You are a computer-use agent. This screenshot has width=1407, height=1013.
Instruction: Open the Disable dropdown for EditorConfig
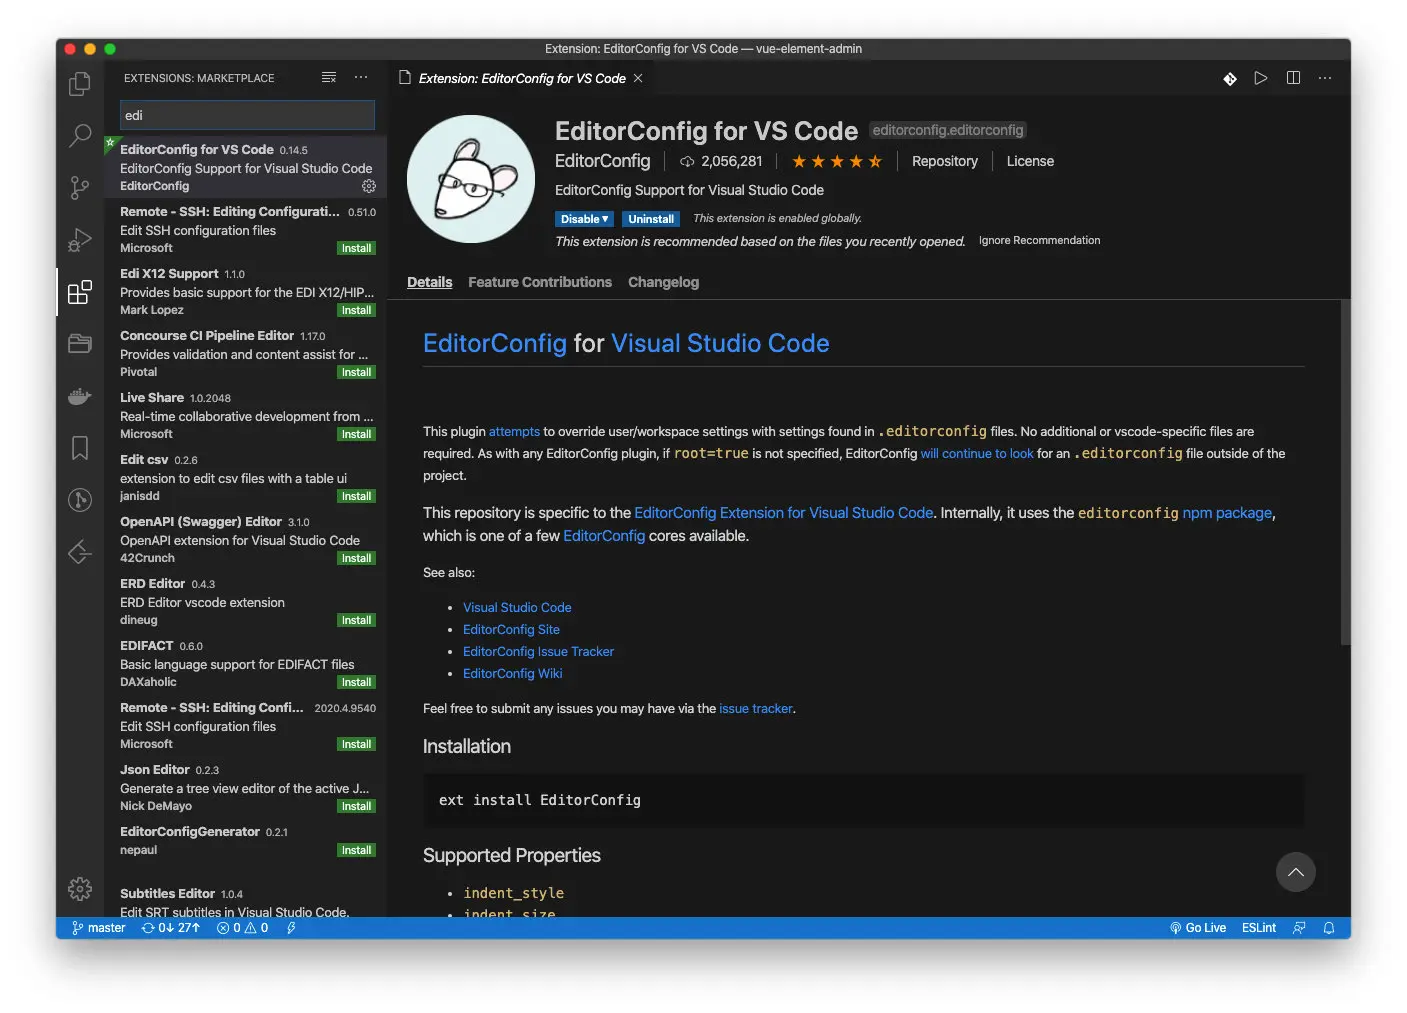coord(584,219)
